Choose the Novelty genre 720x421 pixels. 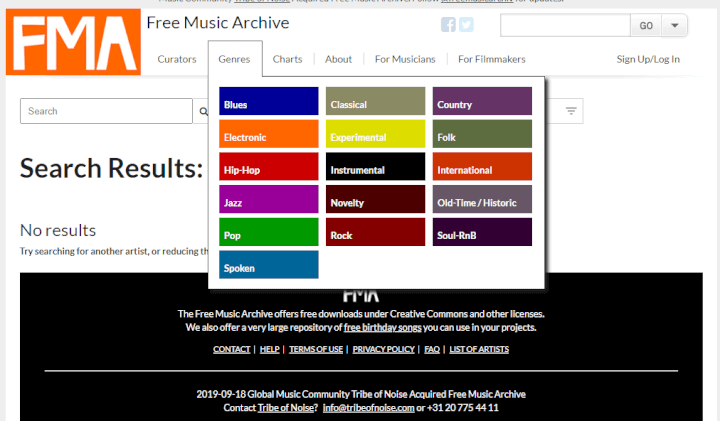pos(376,199)
